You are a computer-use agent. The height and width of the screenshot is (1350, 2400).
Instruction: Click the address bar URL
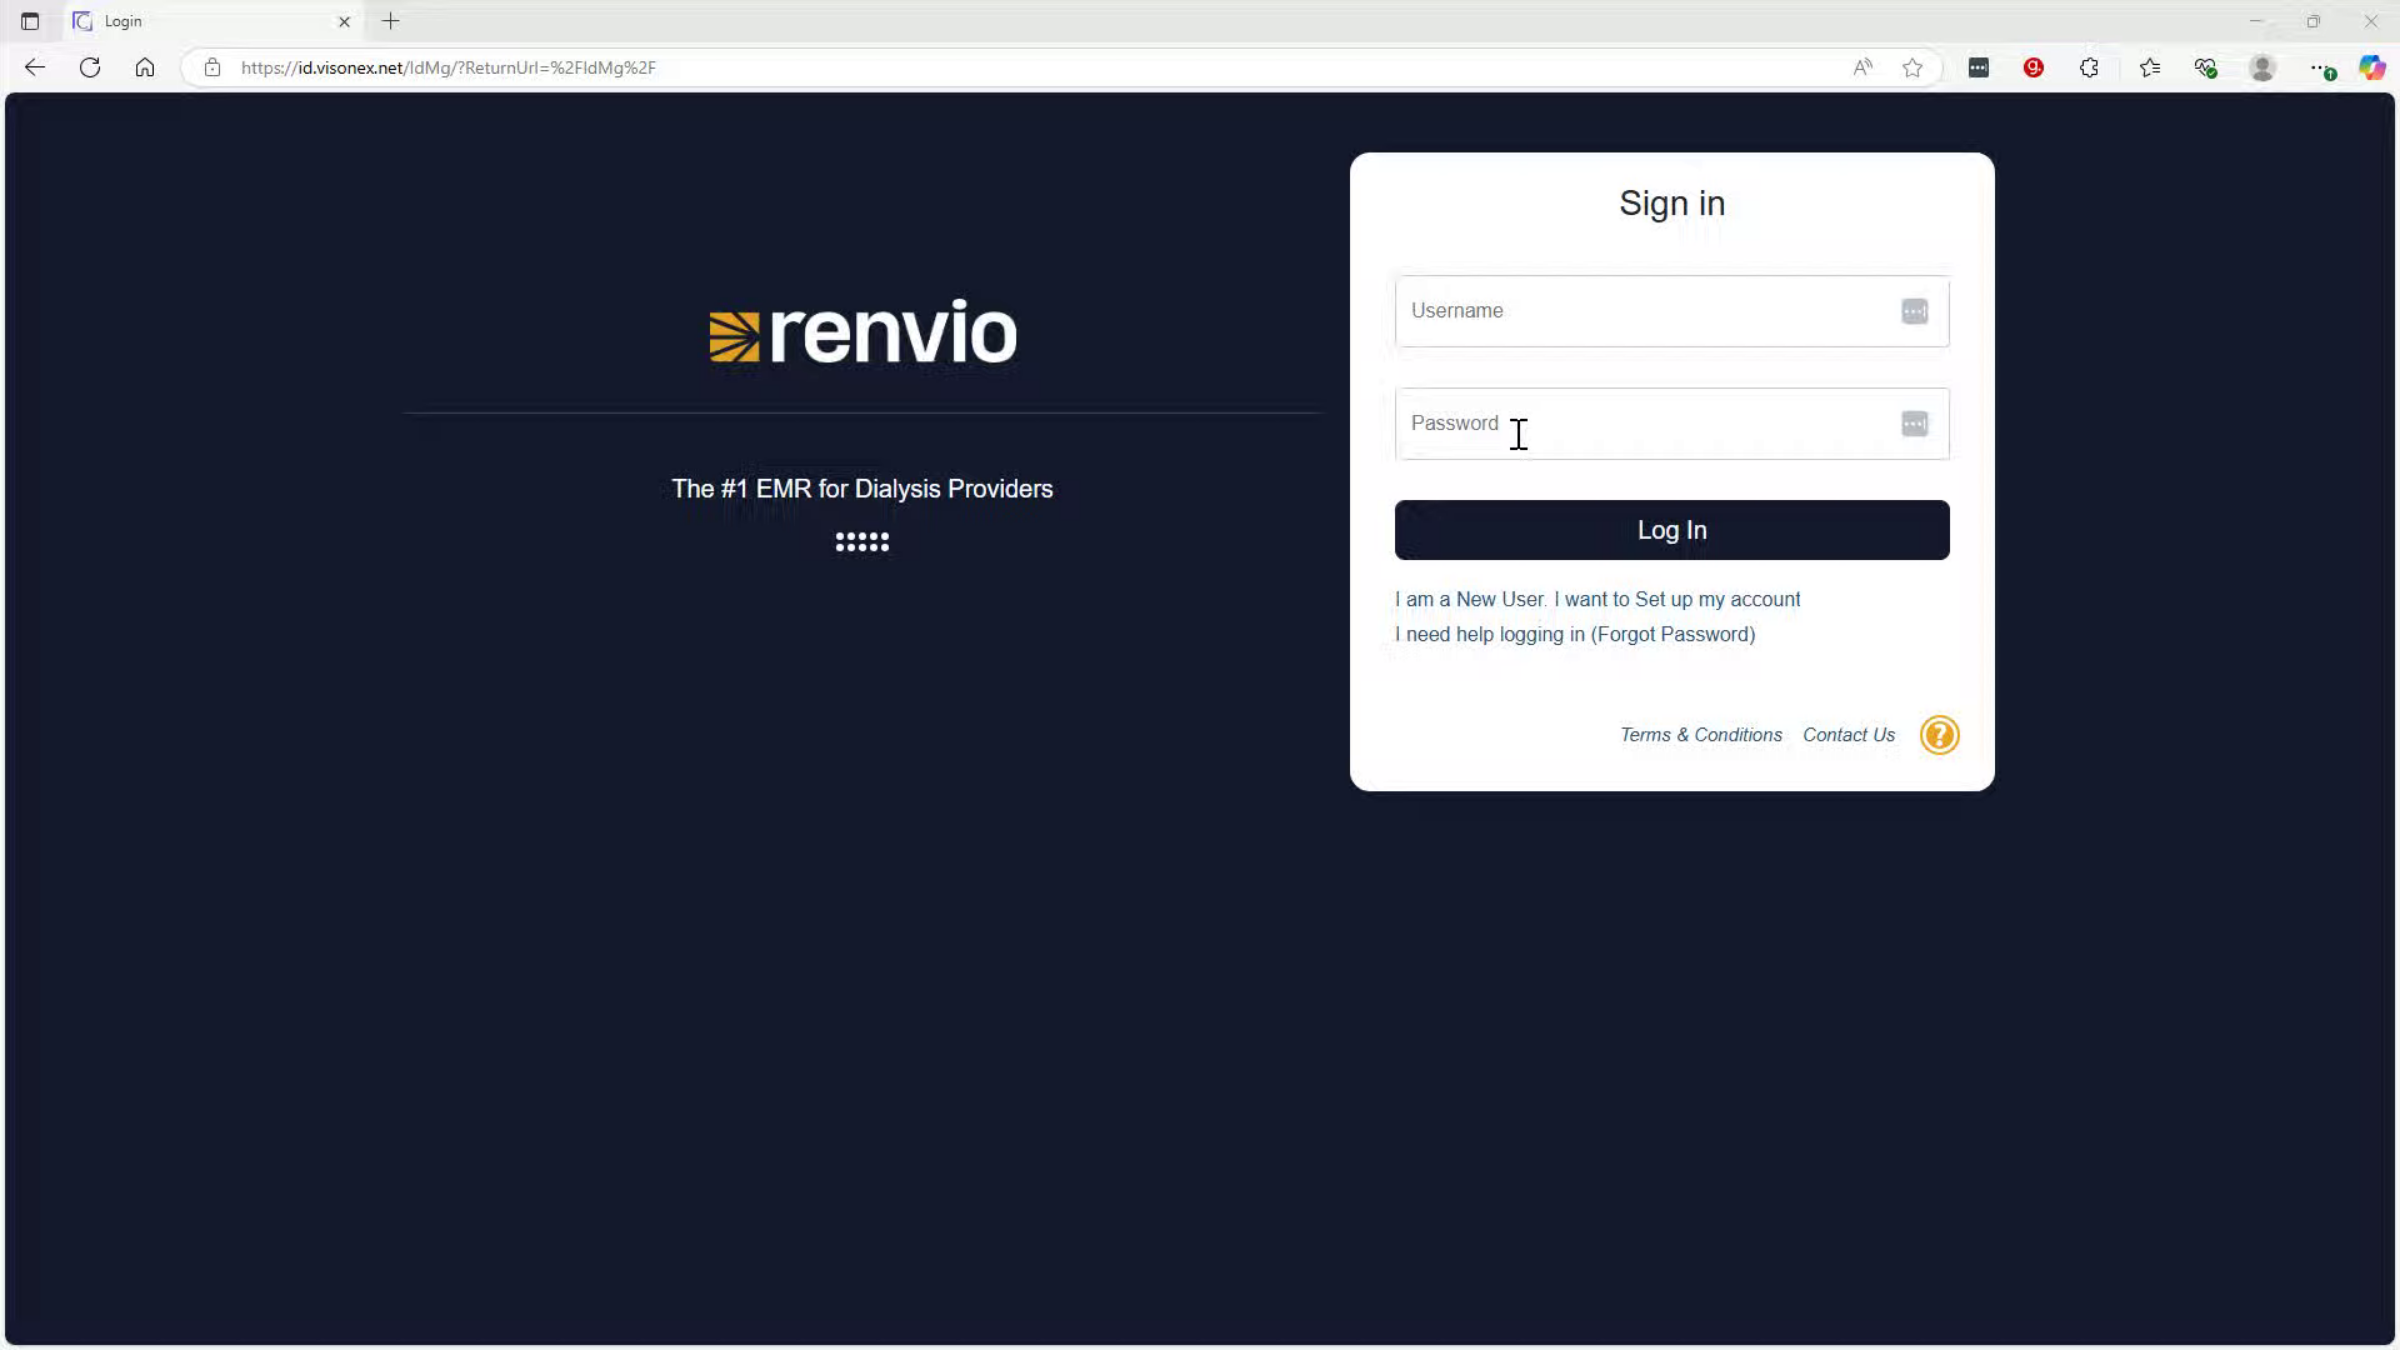(x=448, y=67)
